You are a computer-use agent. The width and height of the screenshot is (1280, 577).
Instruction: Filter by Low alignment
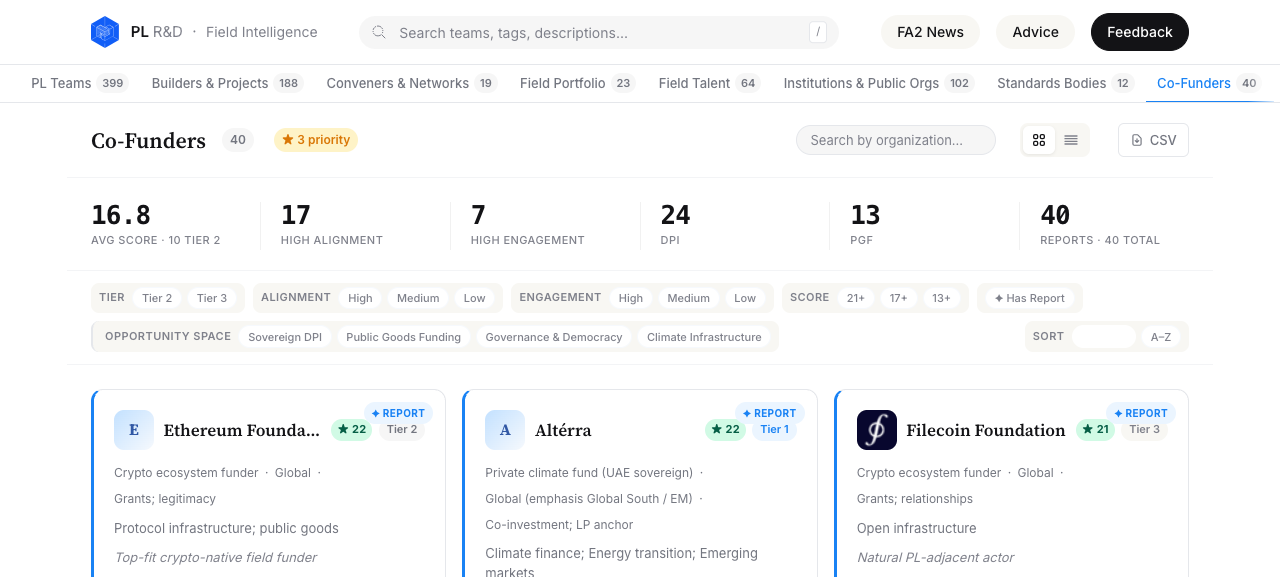474,298
